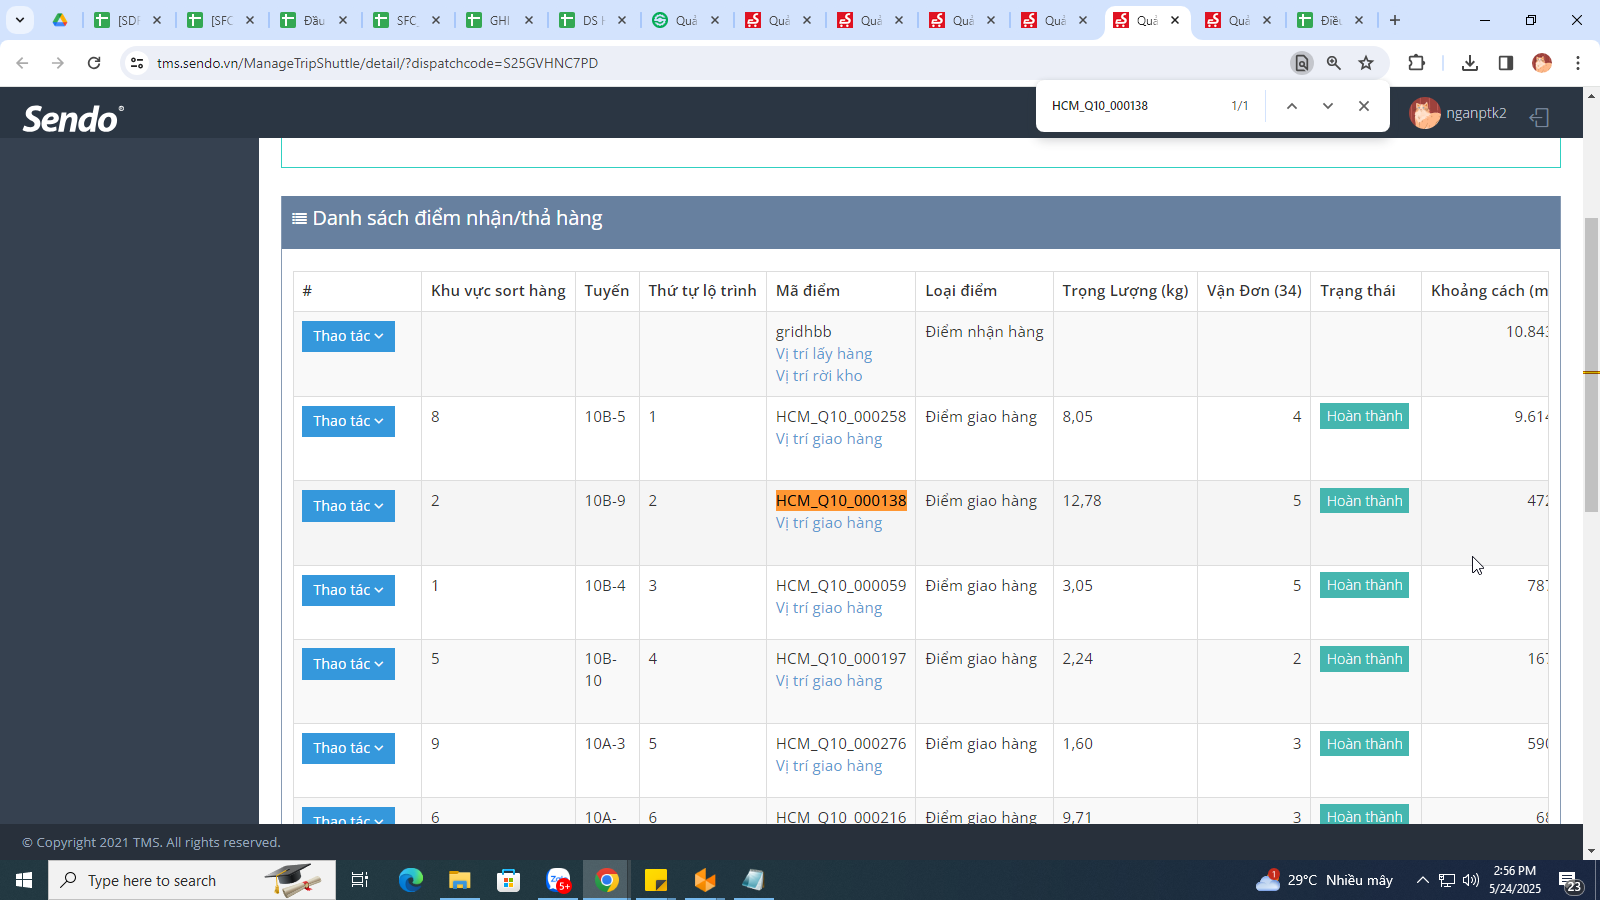
Task: Click the page vertical scrollbar thumb
Action: pyautogui.click(x=1591, y=365)
